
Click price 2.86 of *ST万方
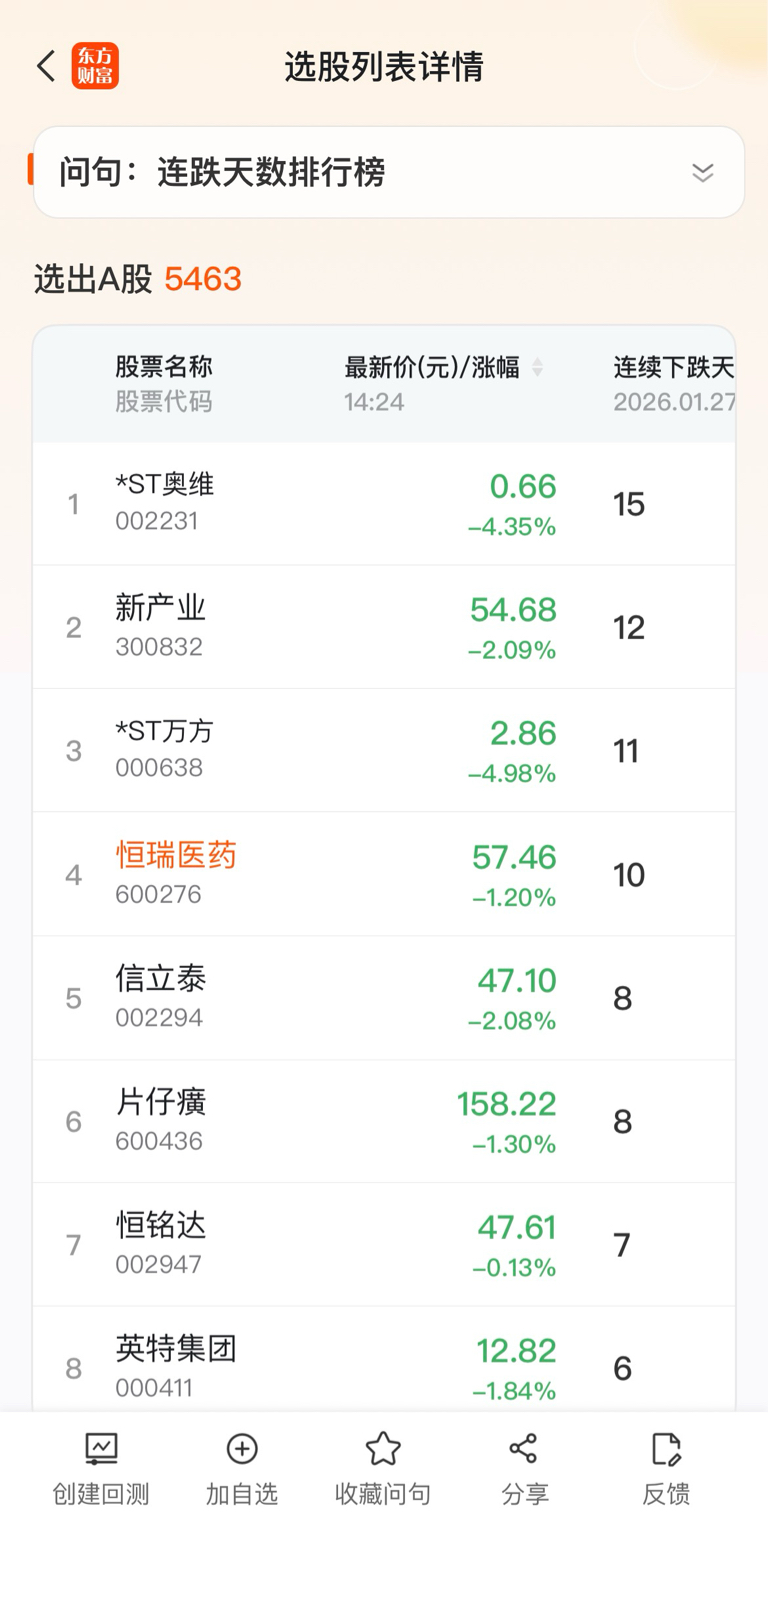[x=523, y=733]
